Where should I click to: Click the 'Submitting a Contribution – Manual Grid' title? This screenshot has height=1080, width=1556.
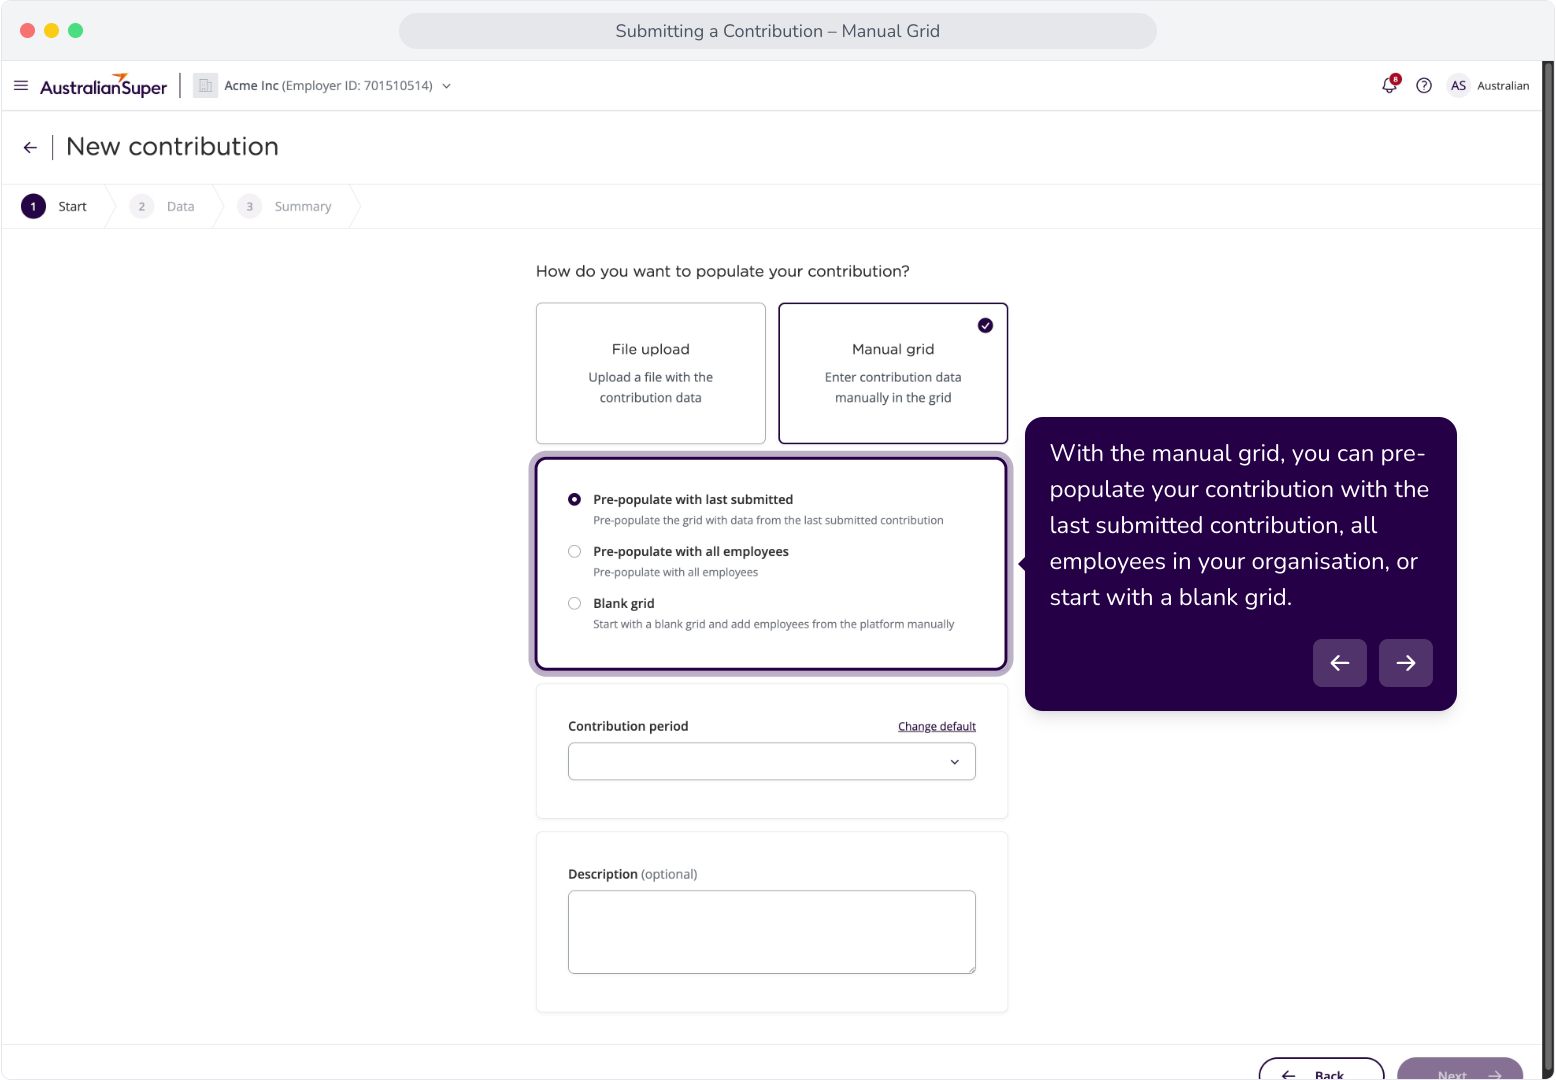pos(778,31)
